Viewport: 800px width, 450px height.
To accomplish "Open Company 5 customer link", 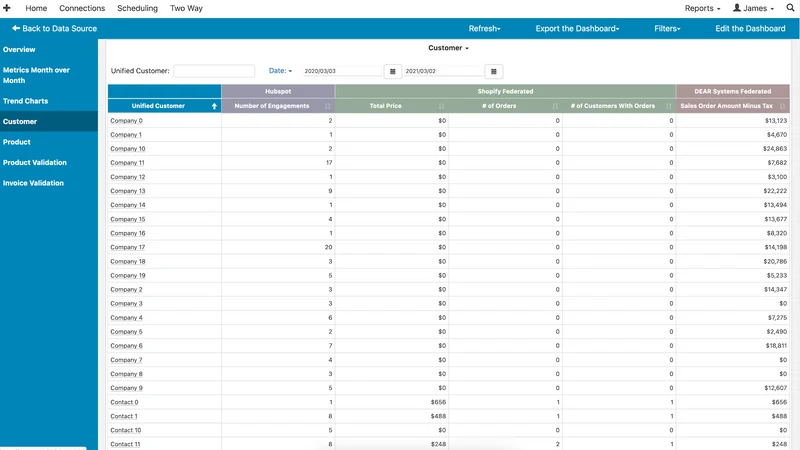I will click(x=127, y=332).
